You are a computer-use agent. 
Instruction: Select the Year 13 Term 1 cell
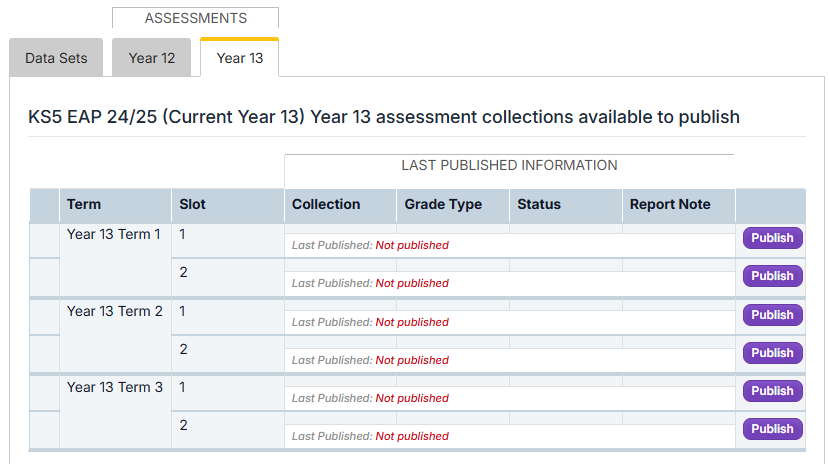pos(114,235)
